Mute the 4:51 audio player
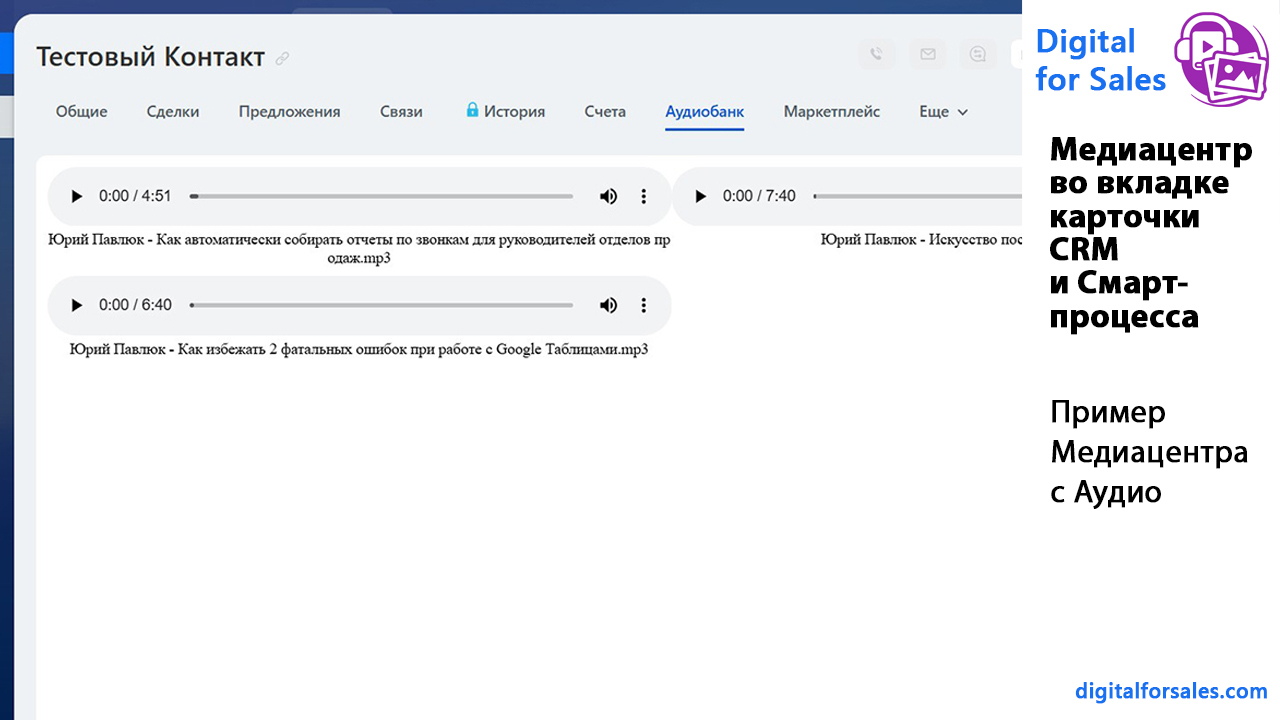Screen dimensions: 1280x720 tap(608, 196)
